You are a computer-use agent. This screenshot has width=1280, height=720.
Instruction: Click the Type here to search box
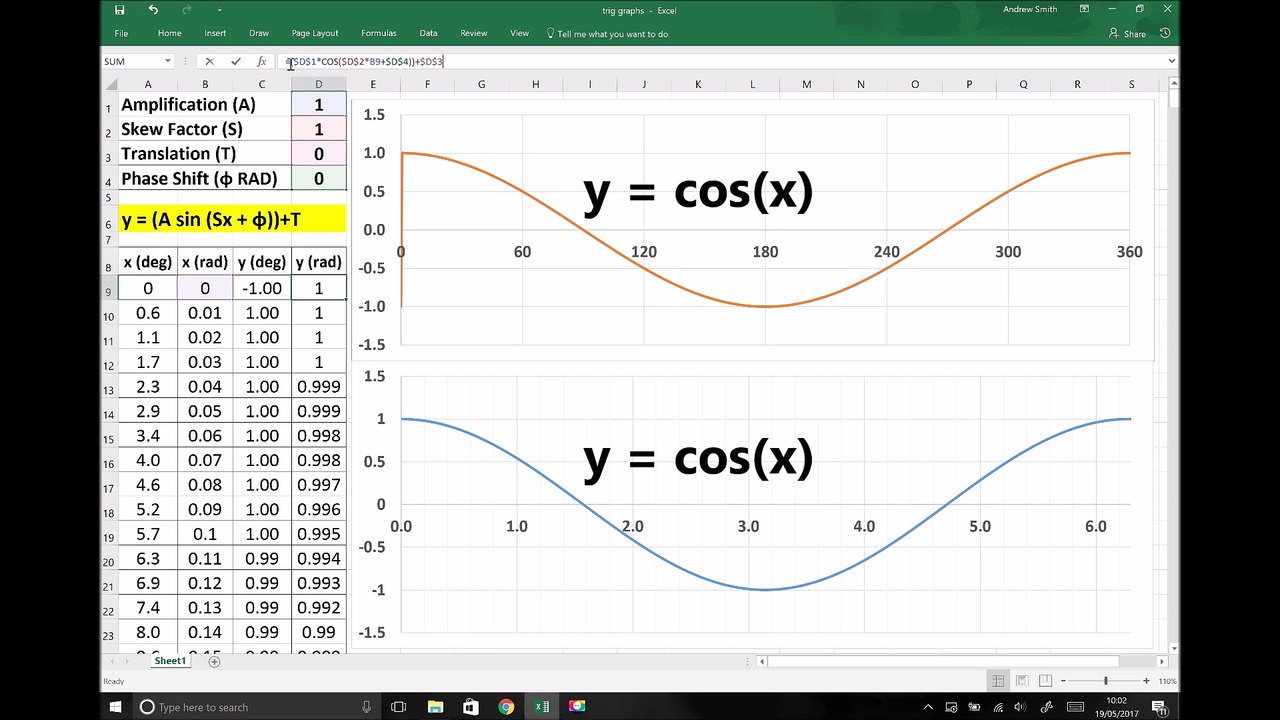pos(255,707)
